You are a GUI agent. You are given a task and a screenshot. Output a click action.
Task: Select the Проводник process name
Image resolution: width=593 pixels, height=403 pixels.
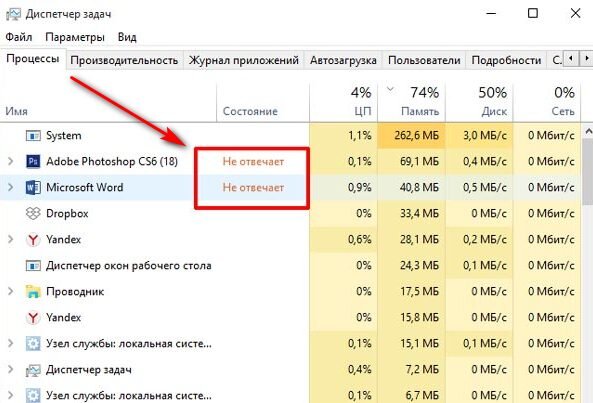(75, 291)
